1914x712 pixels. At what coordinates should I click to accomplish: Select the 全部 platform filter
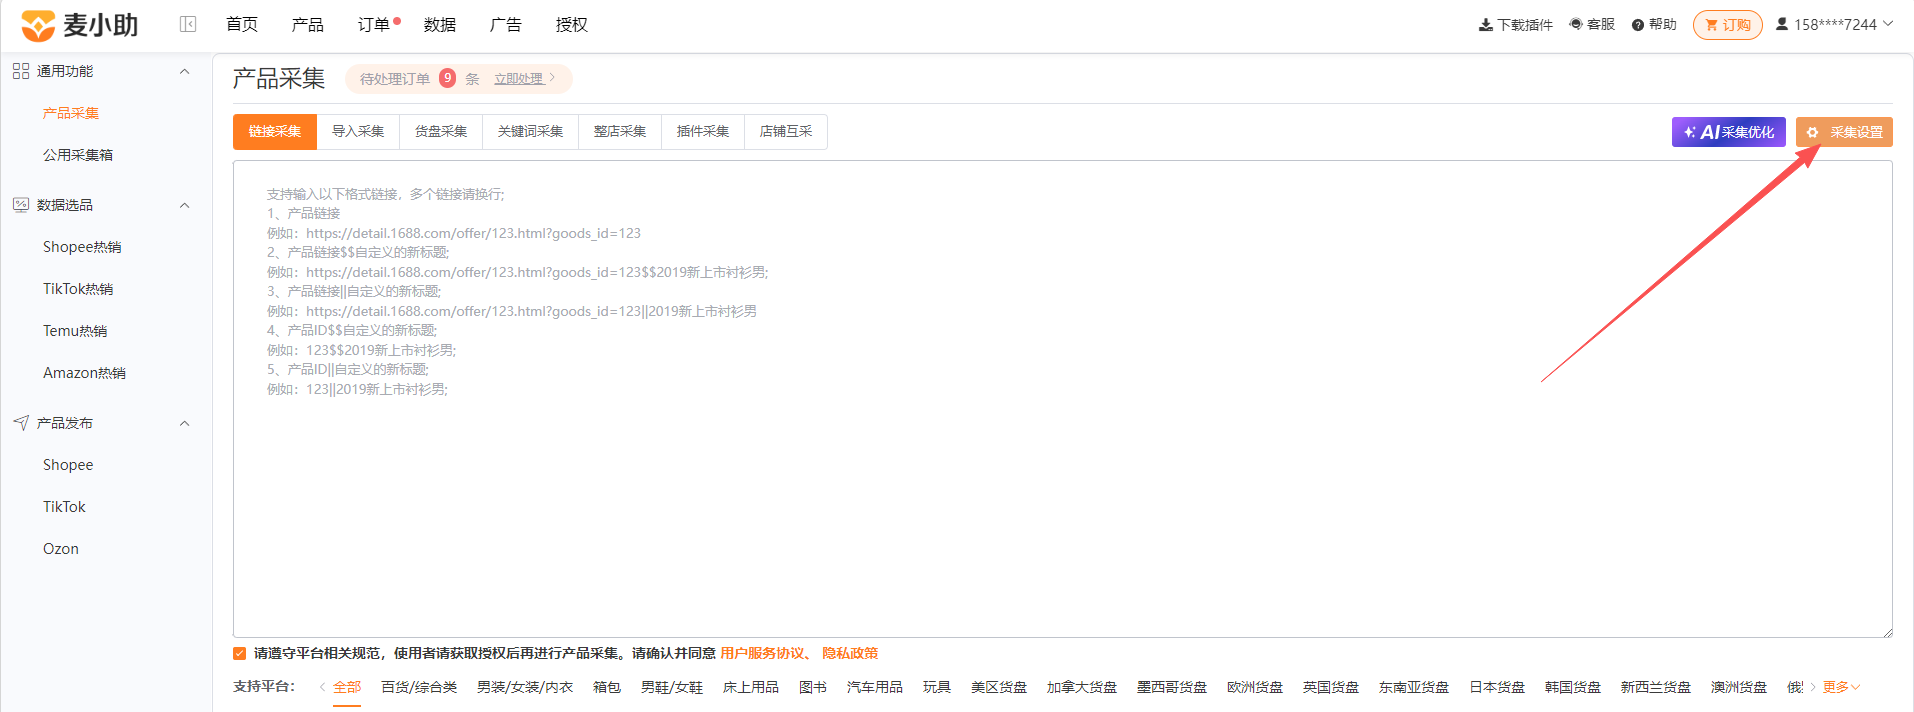tap(347, 687)
